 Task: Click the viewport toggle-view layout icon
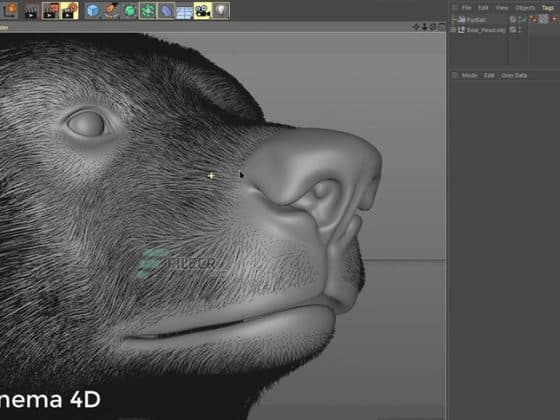(x=442, y=27)
